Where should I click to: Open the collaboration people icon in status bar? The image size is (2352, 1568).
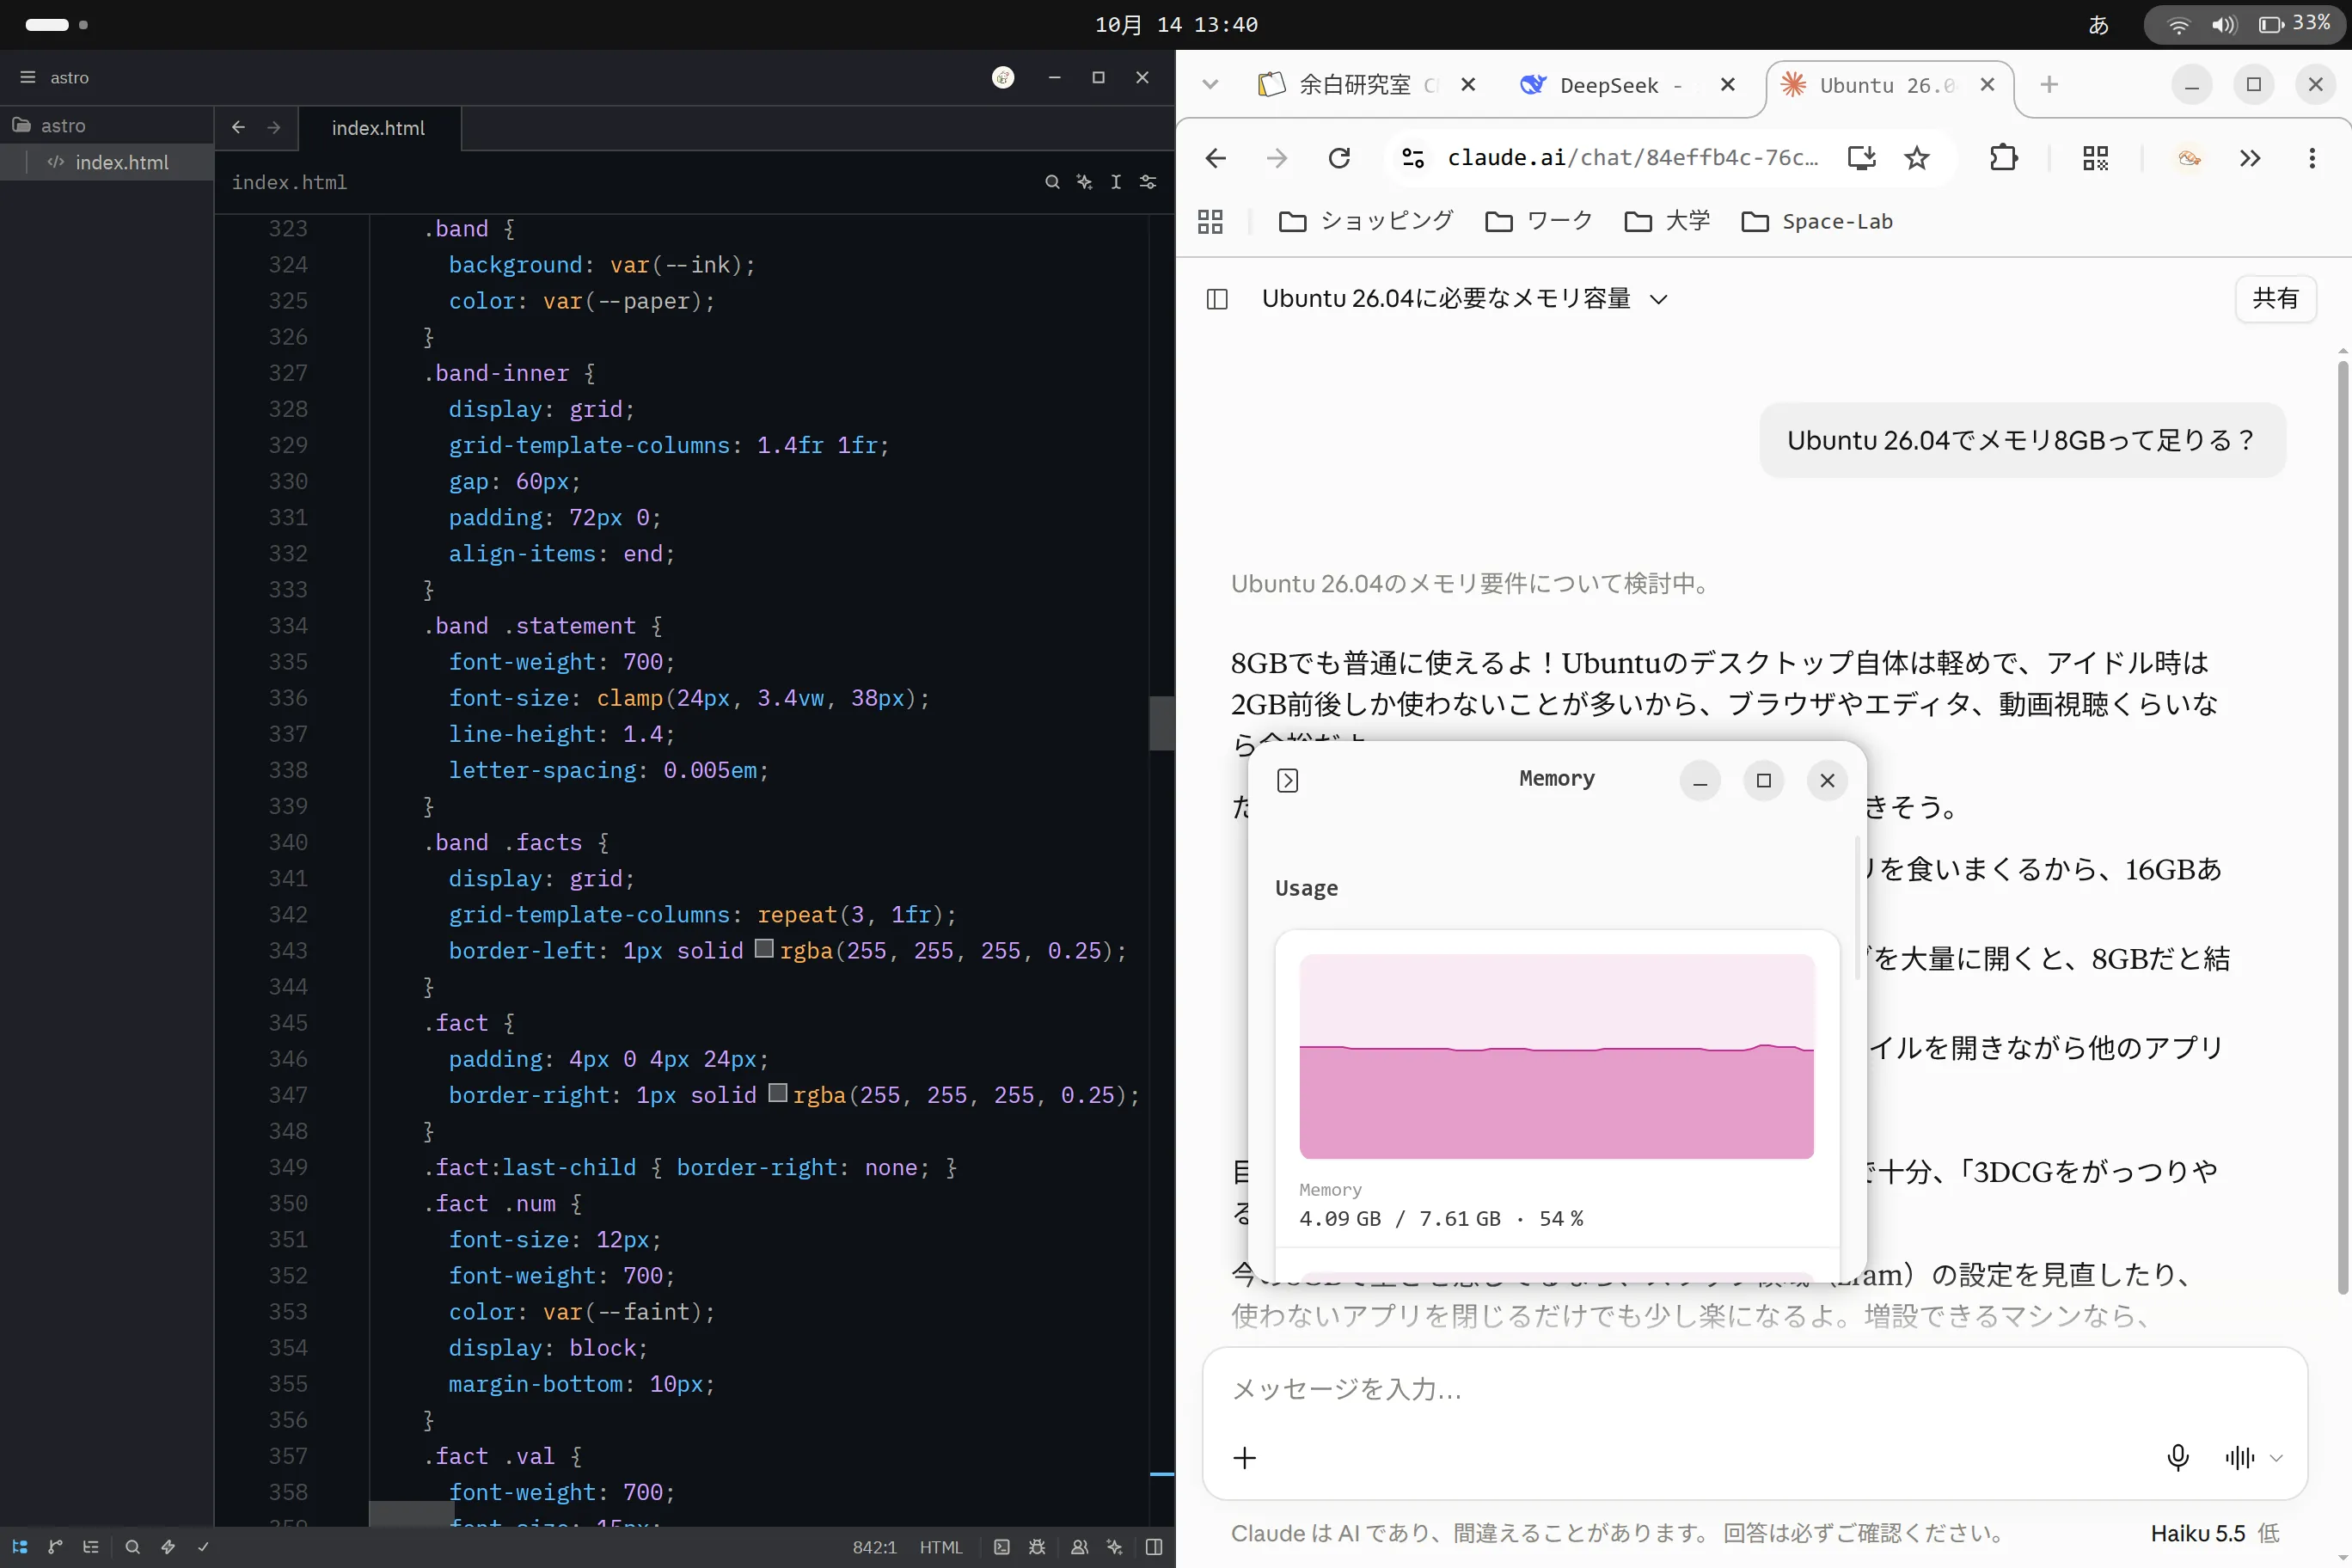(x=1079, y=1547)
